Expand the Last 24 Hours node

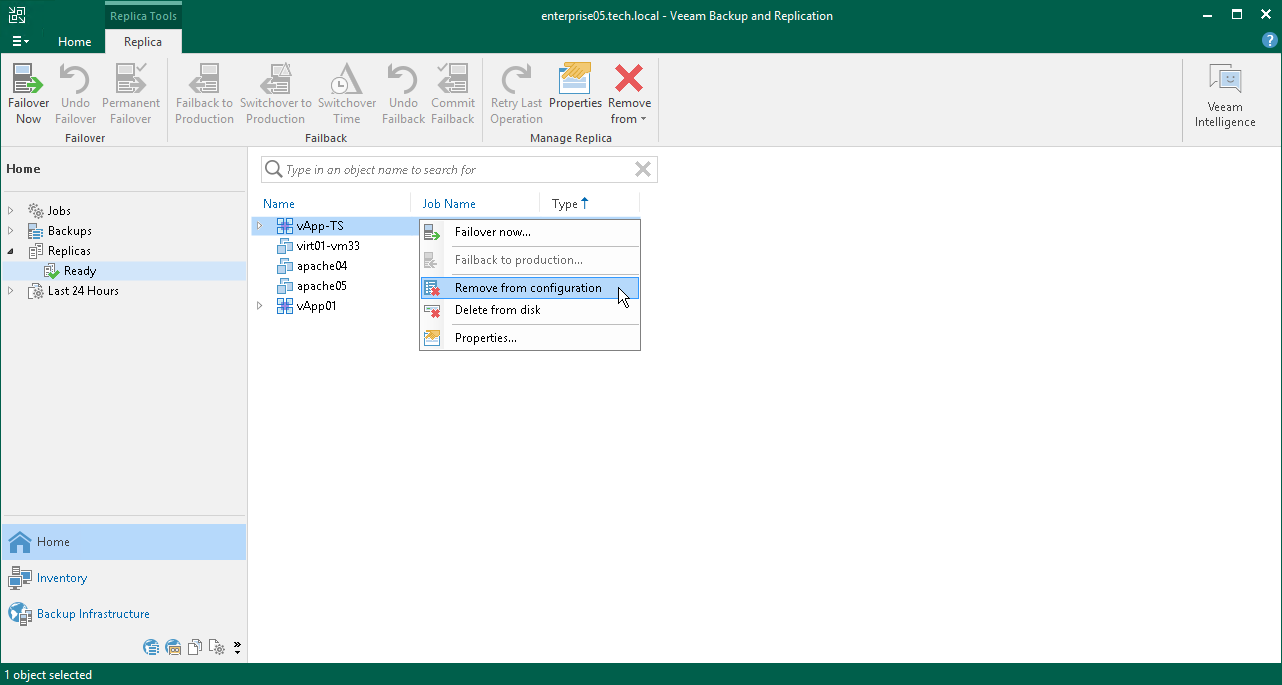tap(11, 291)
